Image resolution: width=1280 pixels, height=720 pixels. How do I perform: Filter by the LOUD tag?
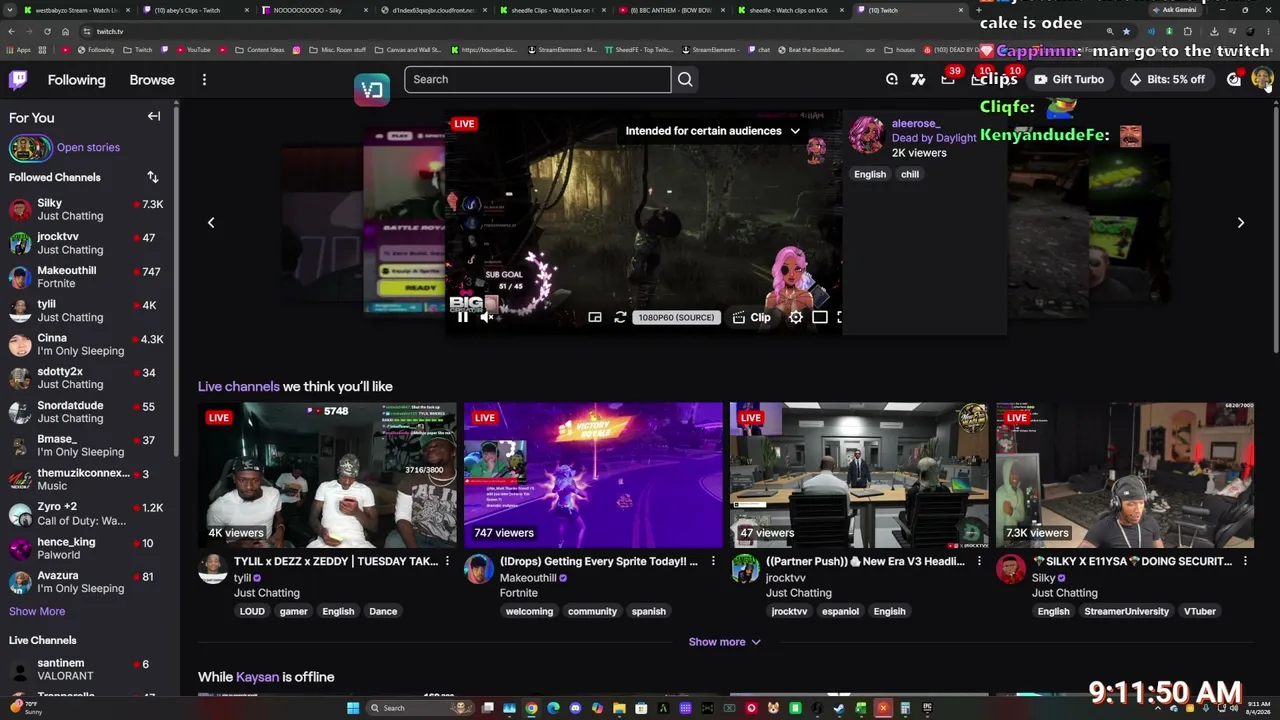(x=252, y=611)
